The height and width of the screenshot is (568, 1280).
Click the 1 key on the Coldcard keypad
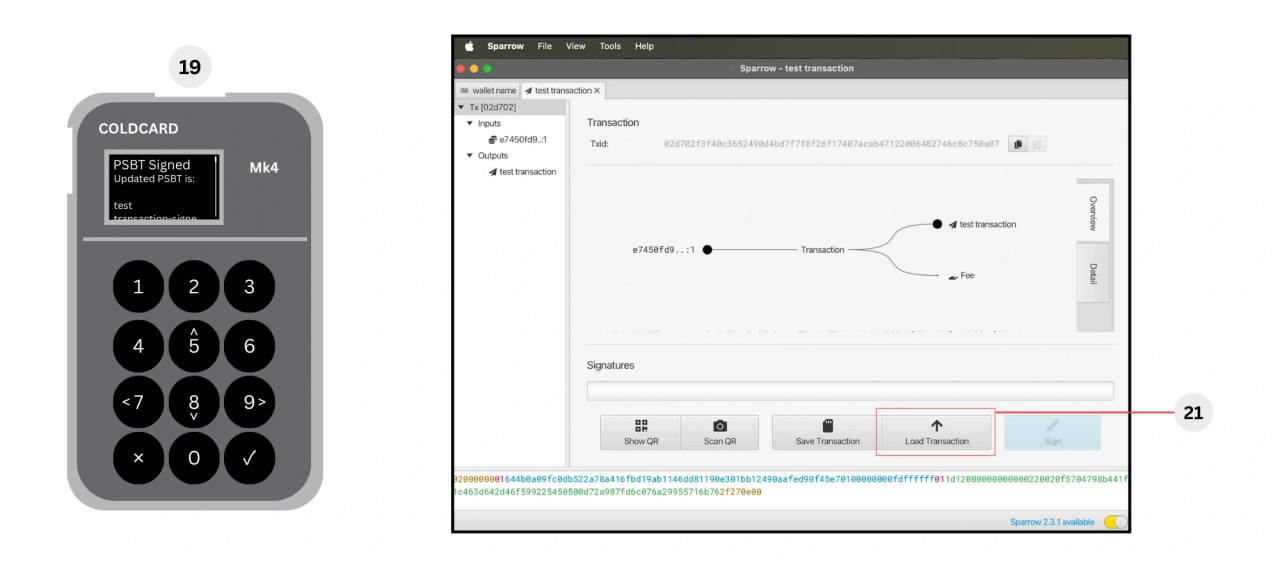138,287
